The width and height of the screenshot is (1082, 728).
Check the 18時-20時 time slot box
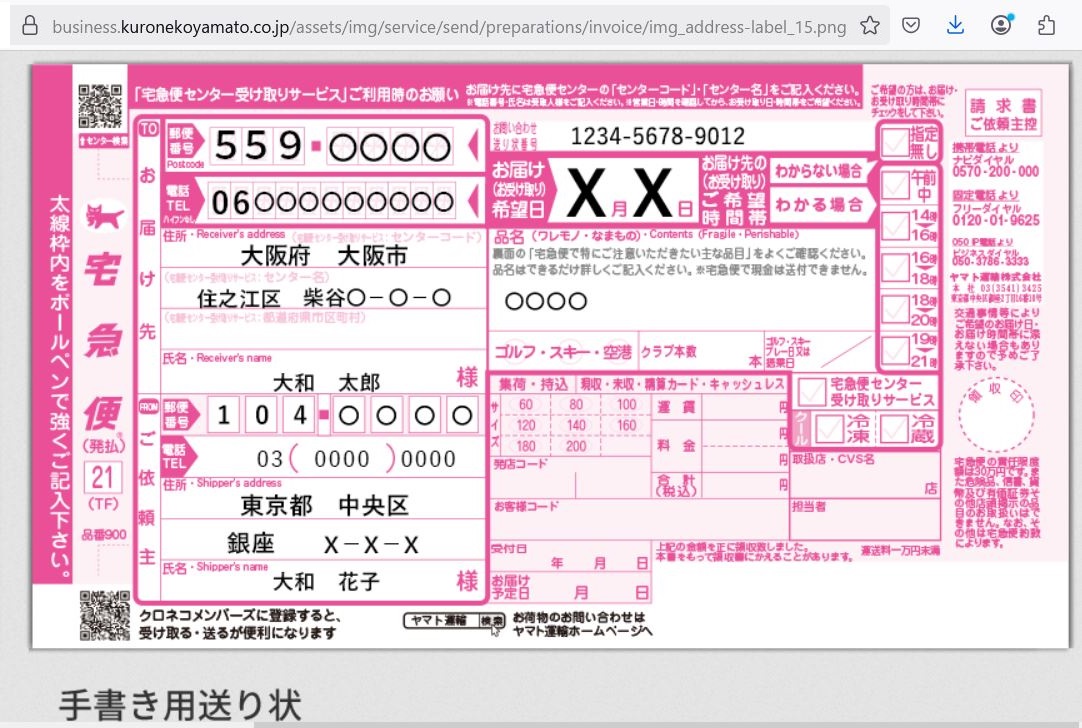895,309
